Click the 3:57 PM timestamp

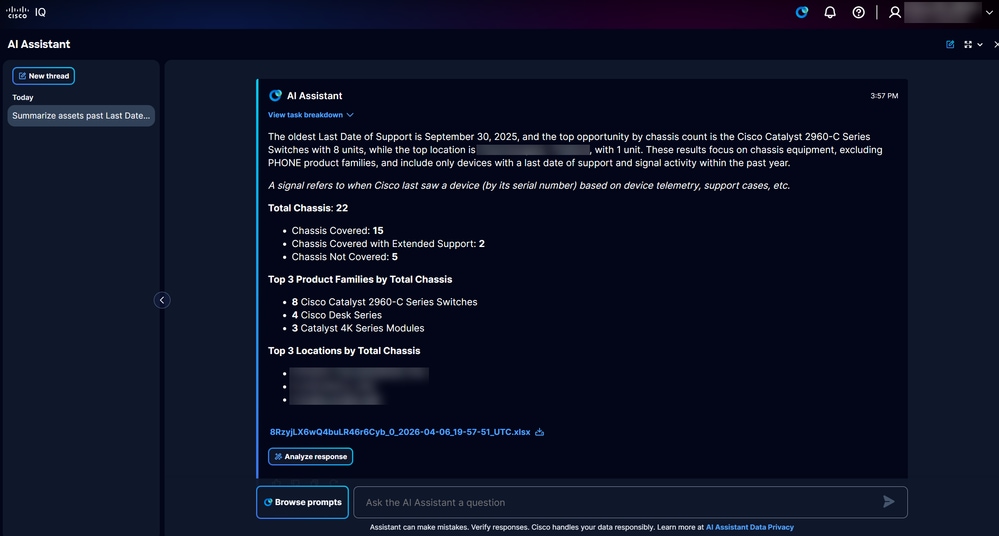point(884,96)
